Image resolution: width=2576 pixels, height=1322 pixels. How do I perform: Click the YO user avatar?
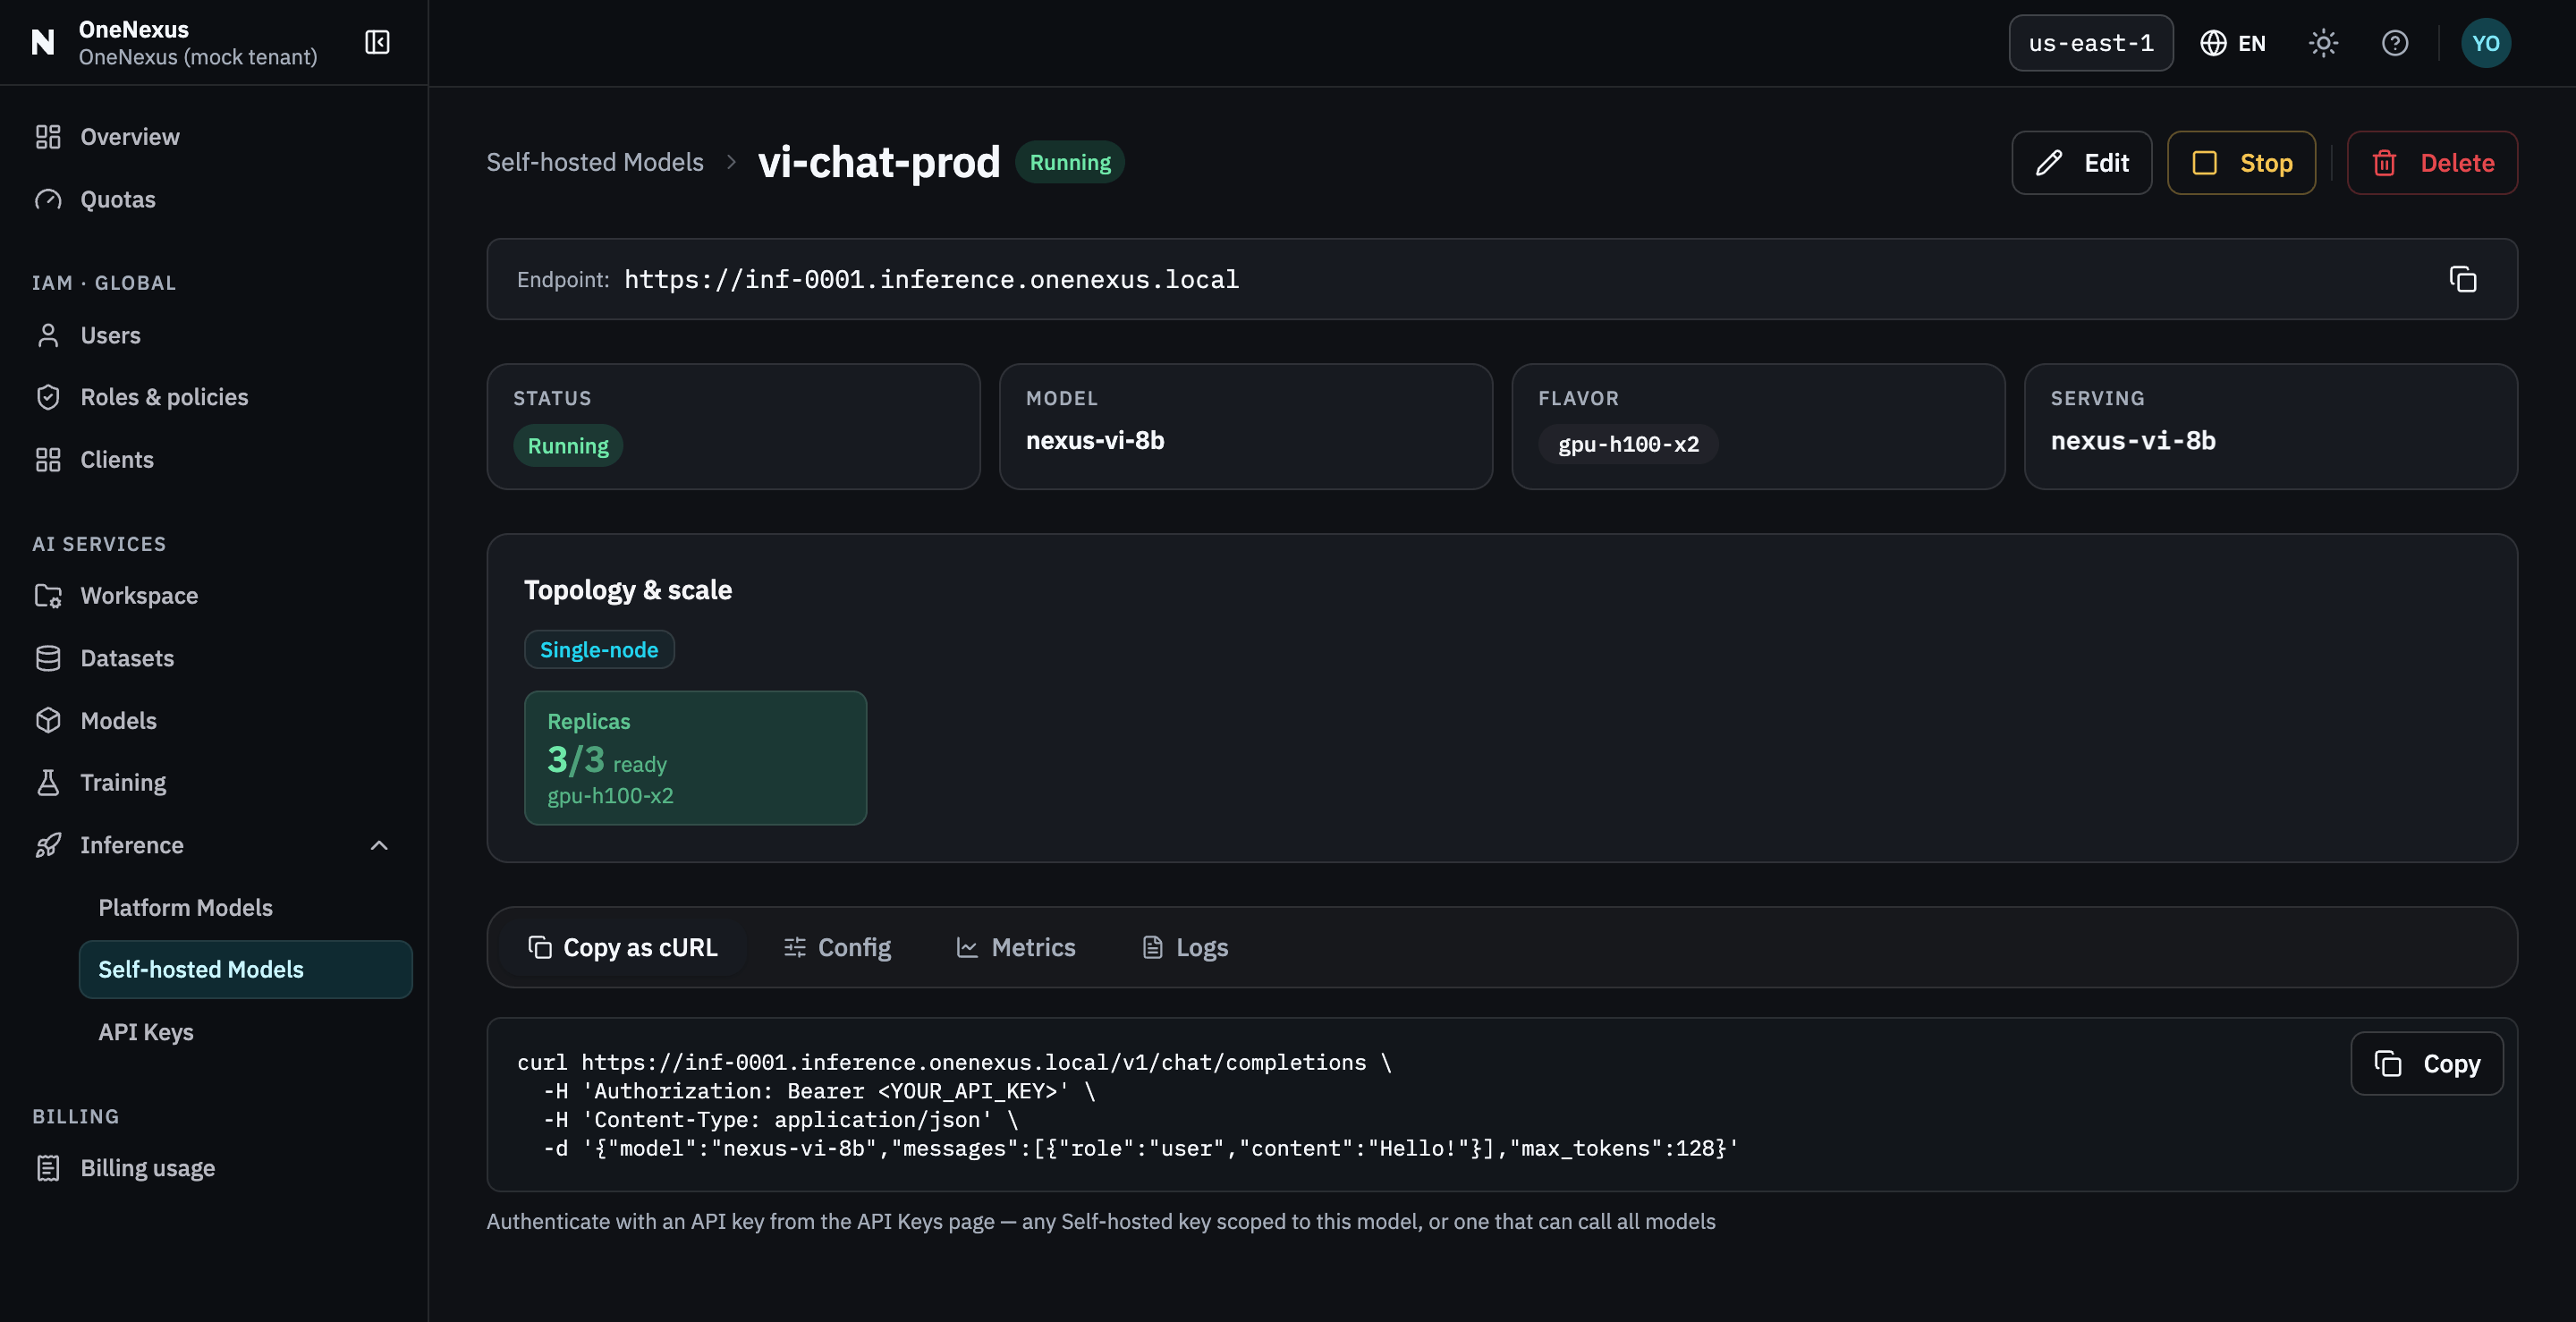(2485, 43)
